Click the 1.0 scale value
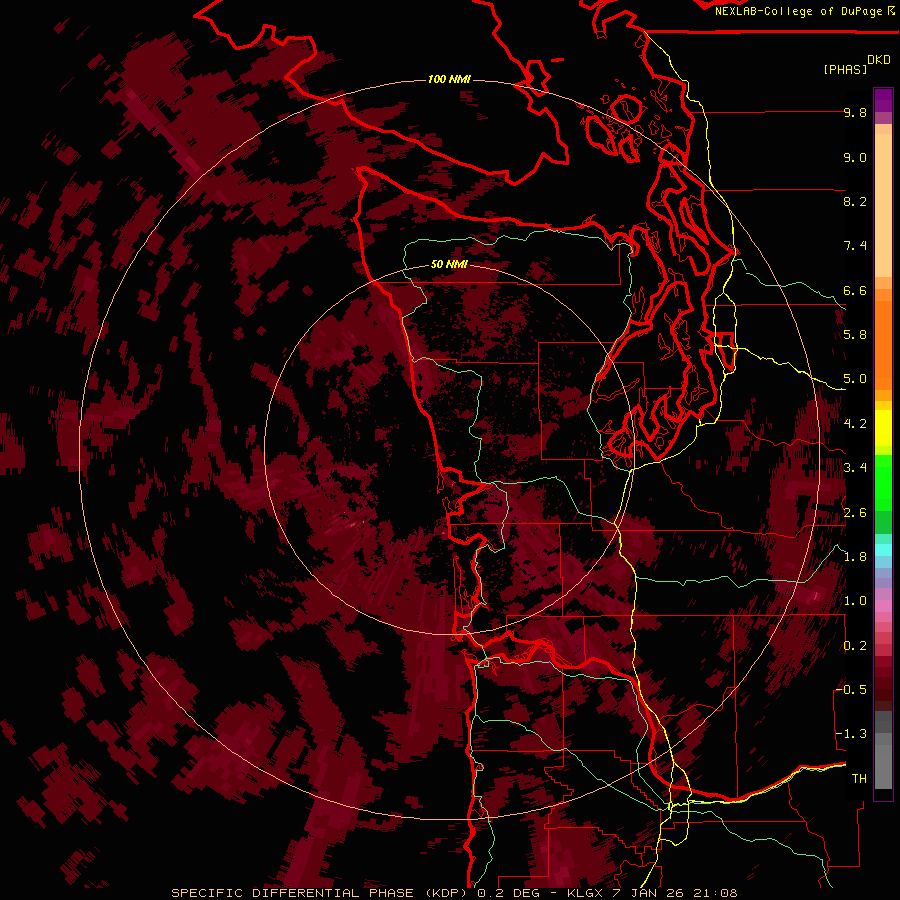Screen dimensions: 900x900 coord(855,601)
